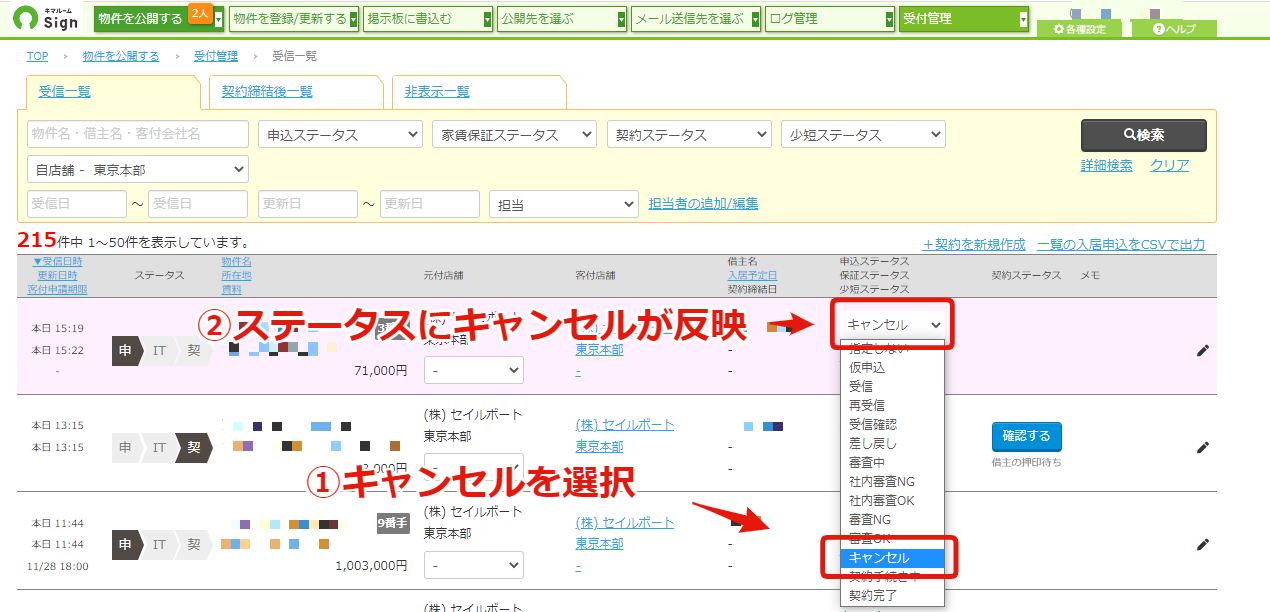Viewport: 1270px width, 612px height.
Task: Sort by the ▼受信日時 column header
Action: [x=57, y=261]
